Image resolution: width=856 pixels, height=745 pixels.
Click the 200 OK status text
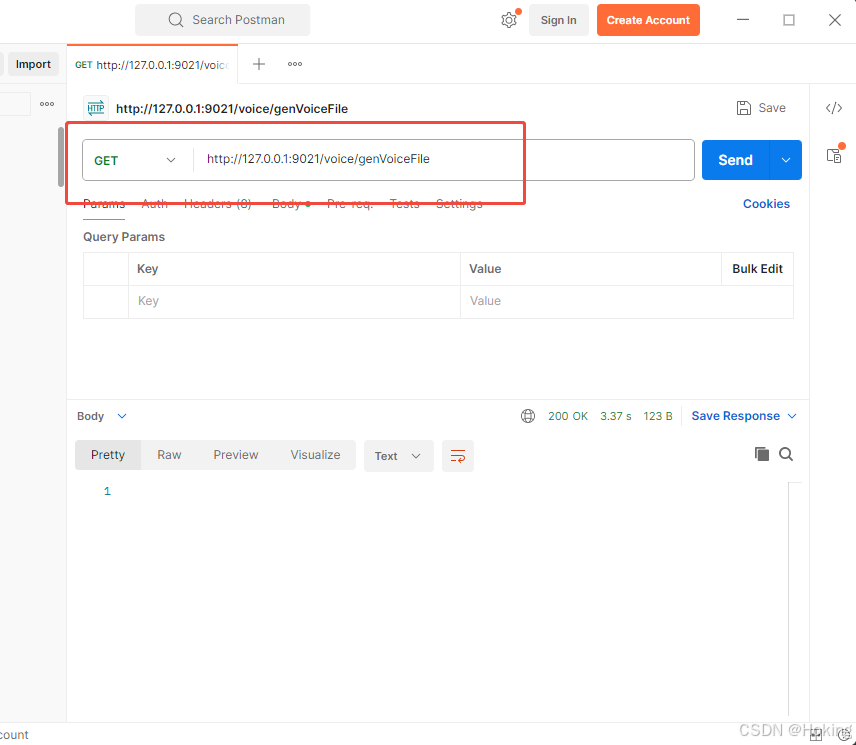click(568, 416)
